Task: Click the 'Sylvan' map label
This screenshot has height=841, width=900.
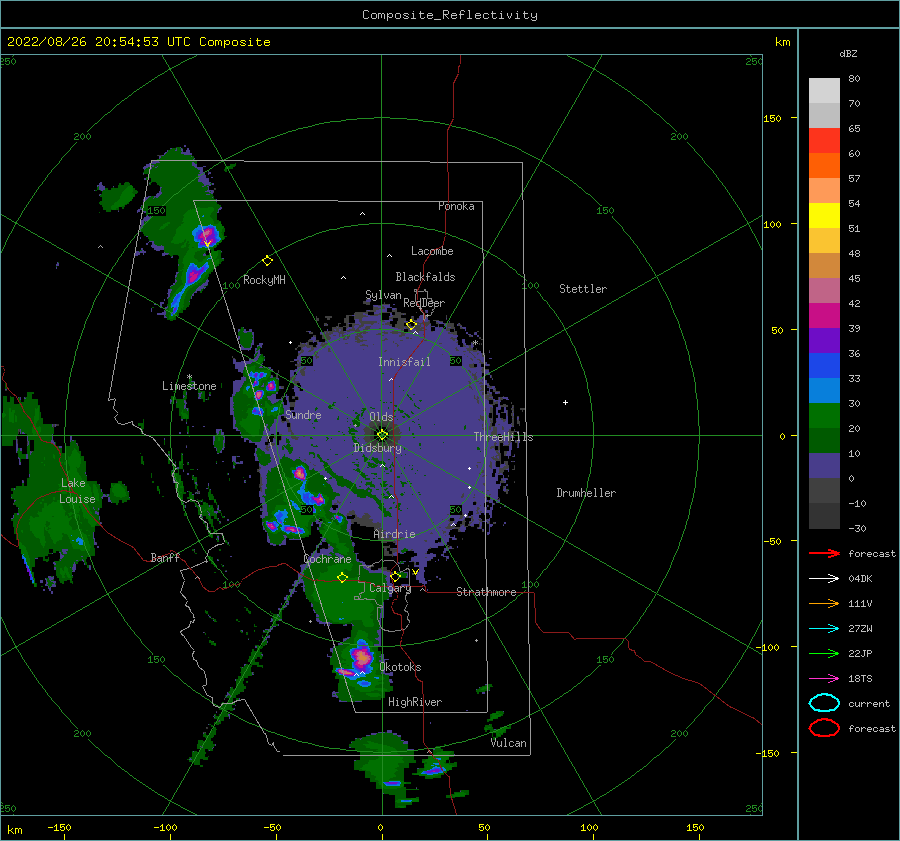Action: click(x=383, y=295)
